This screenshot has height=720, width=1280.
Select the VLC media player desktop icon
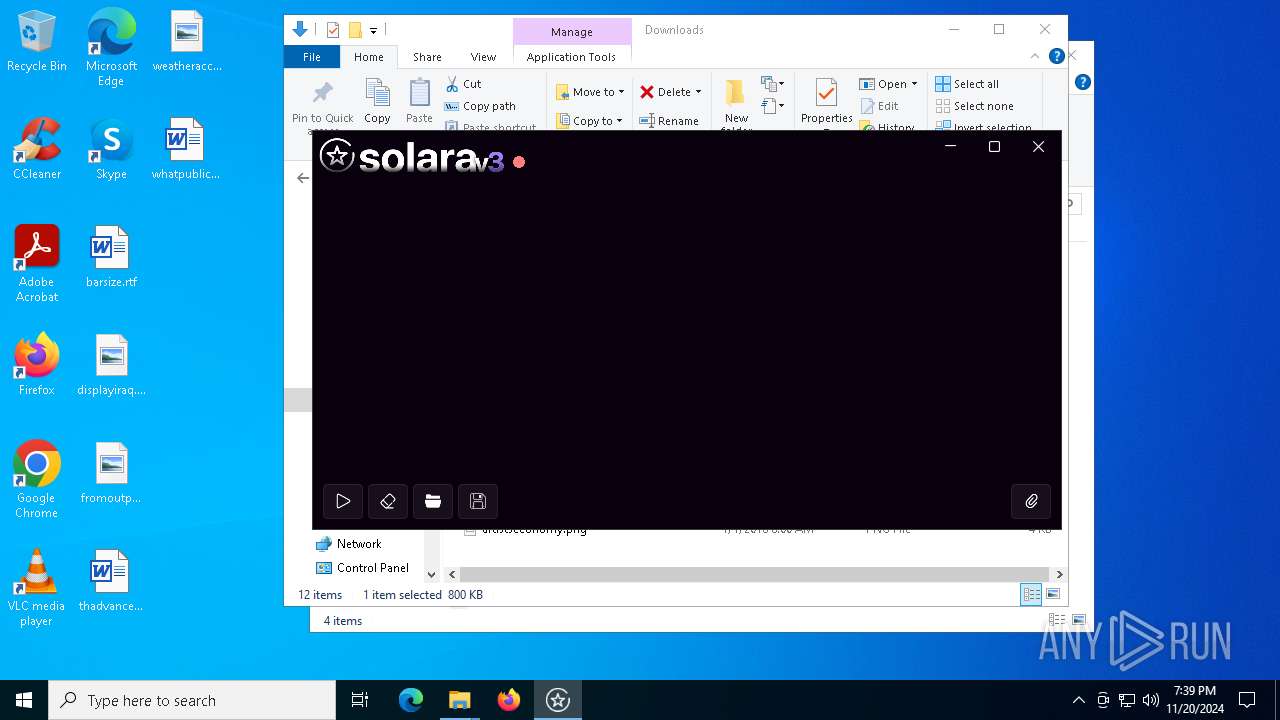click(x=37, y=588)
